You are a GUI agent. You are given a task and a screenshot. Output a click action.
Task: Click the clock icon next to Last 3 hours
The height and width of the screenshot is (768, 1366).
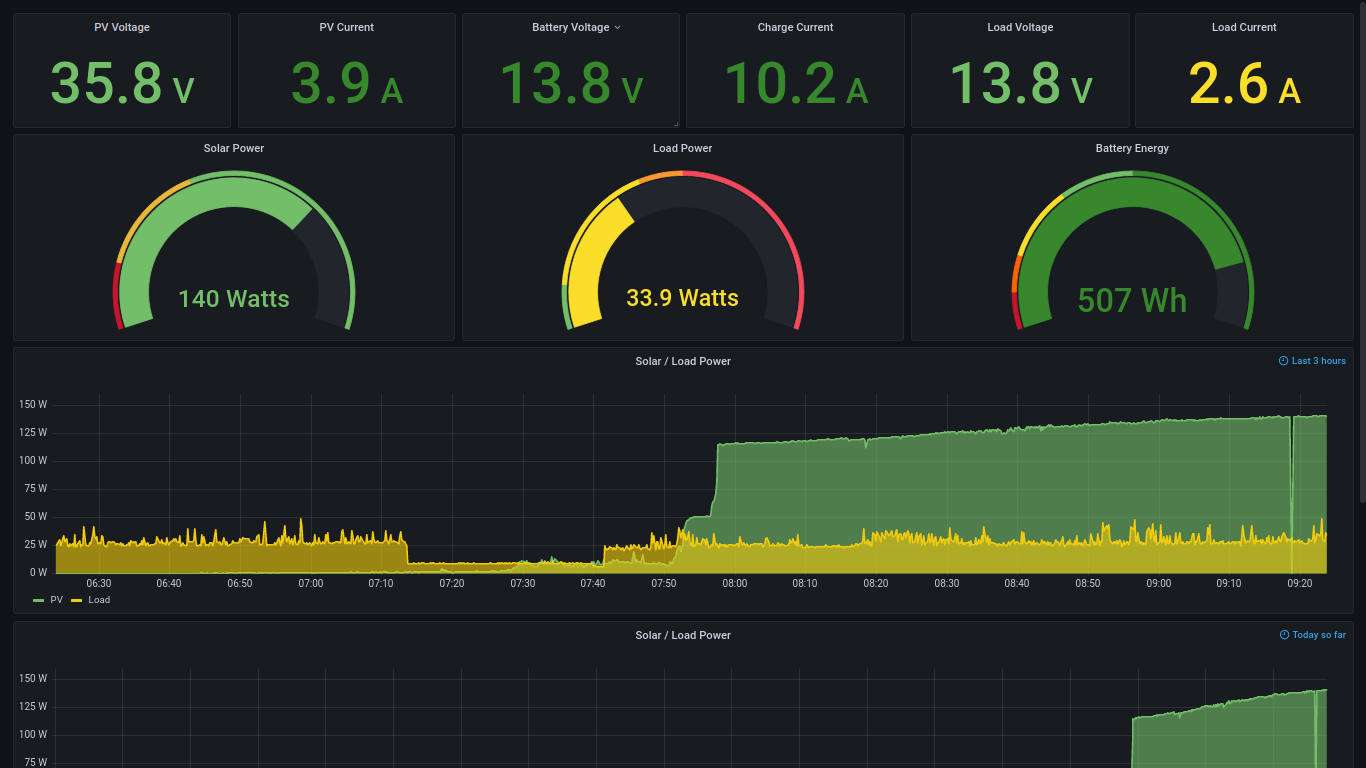click(1284, 361)
